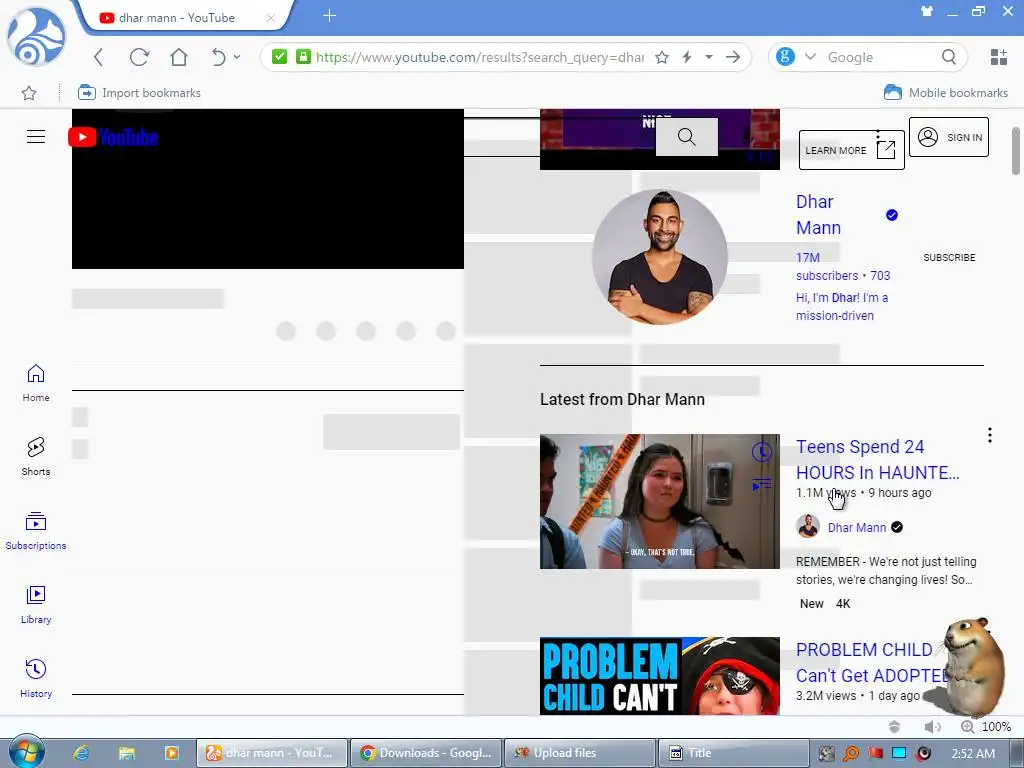The image size is (1024, 768).
Task: Open the extensions grid icon
Action: coord(999,57)
